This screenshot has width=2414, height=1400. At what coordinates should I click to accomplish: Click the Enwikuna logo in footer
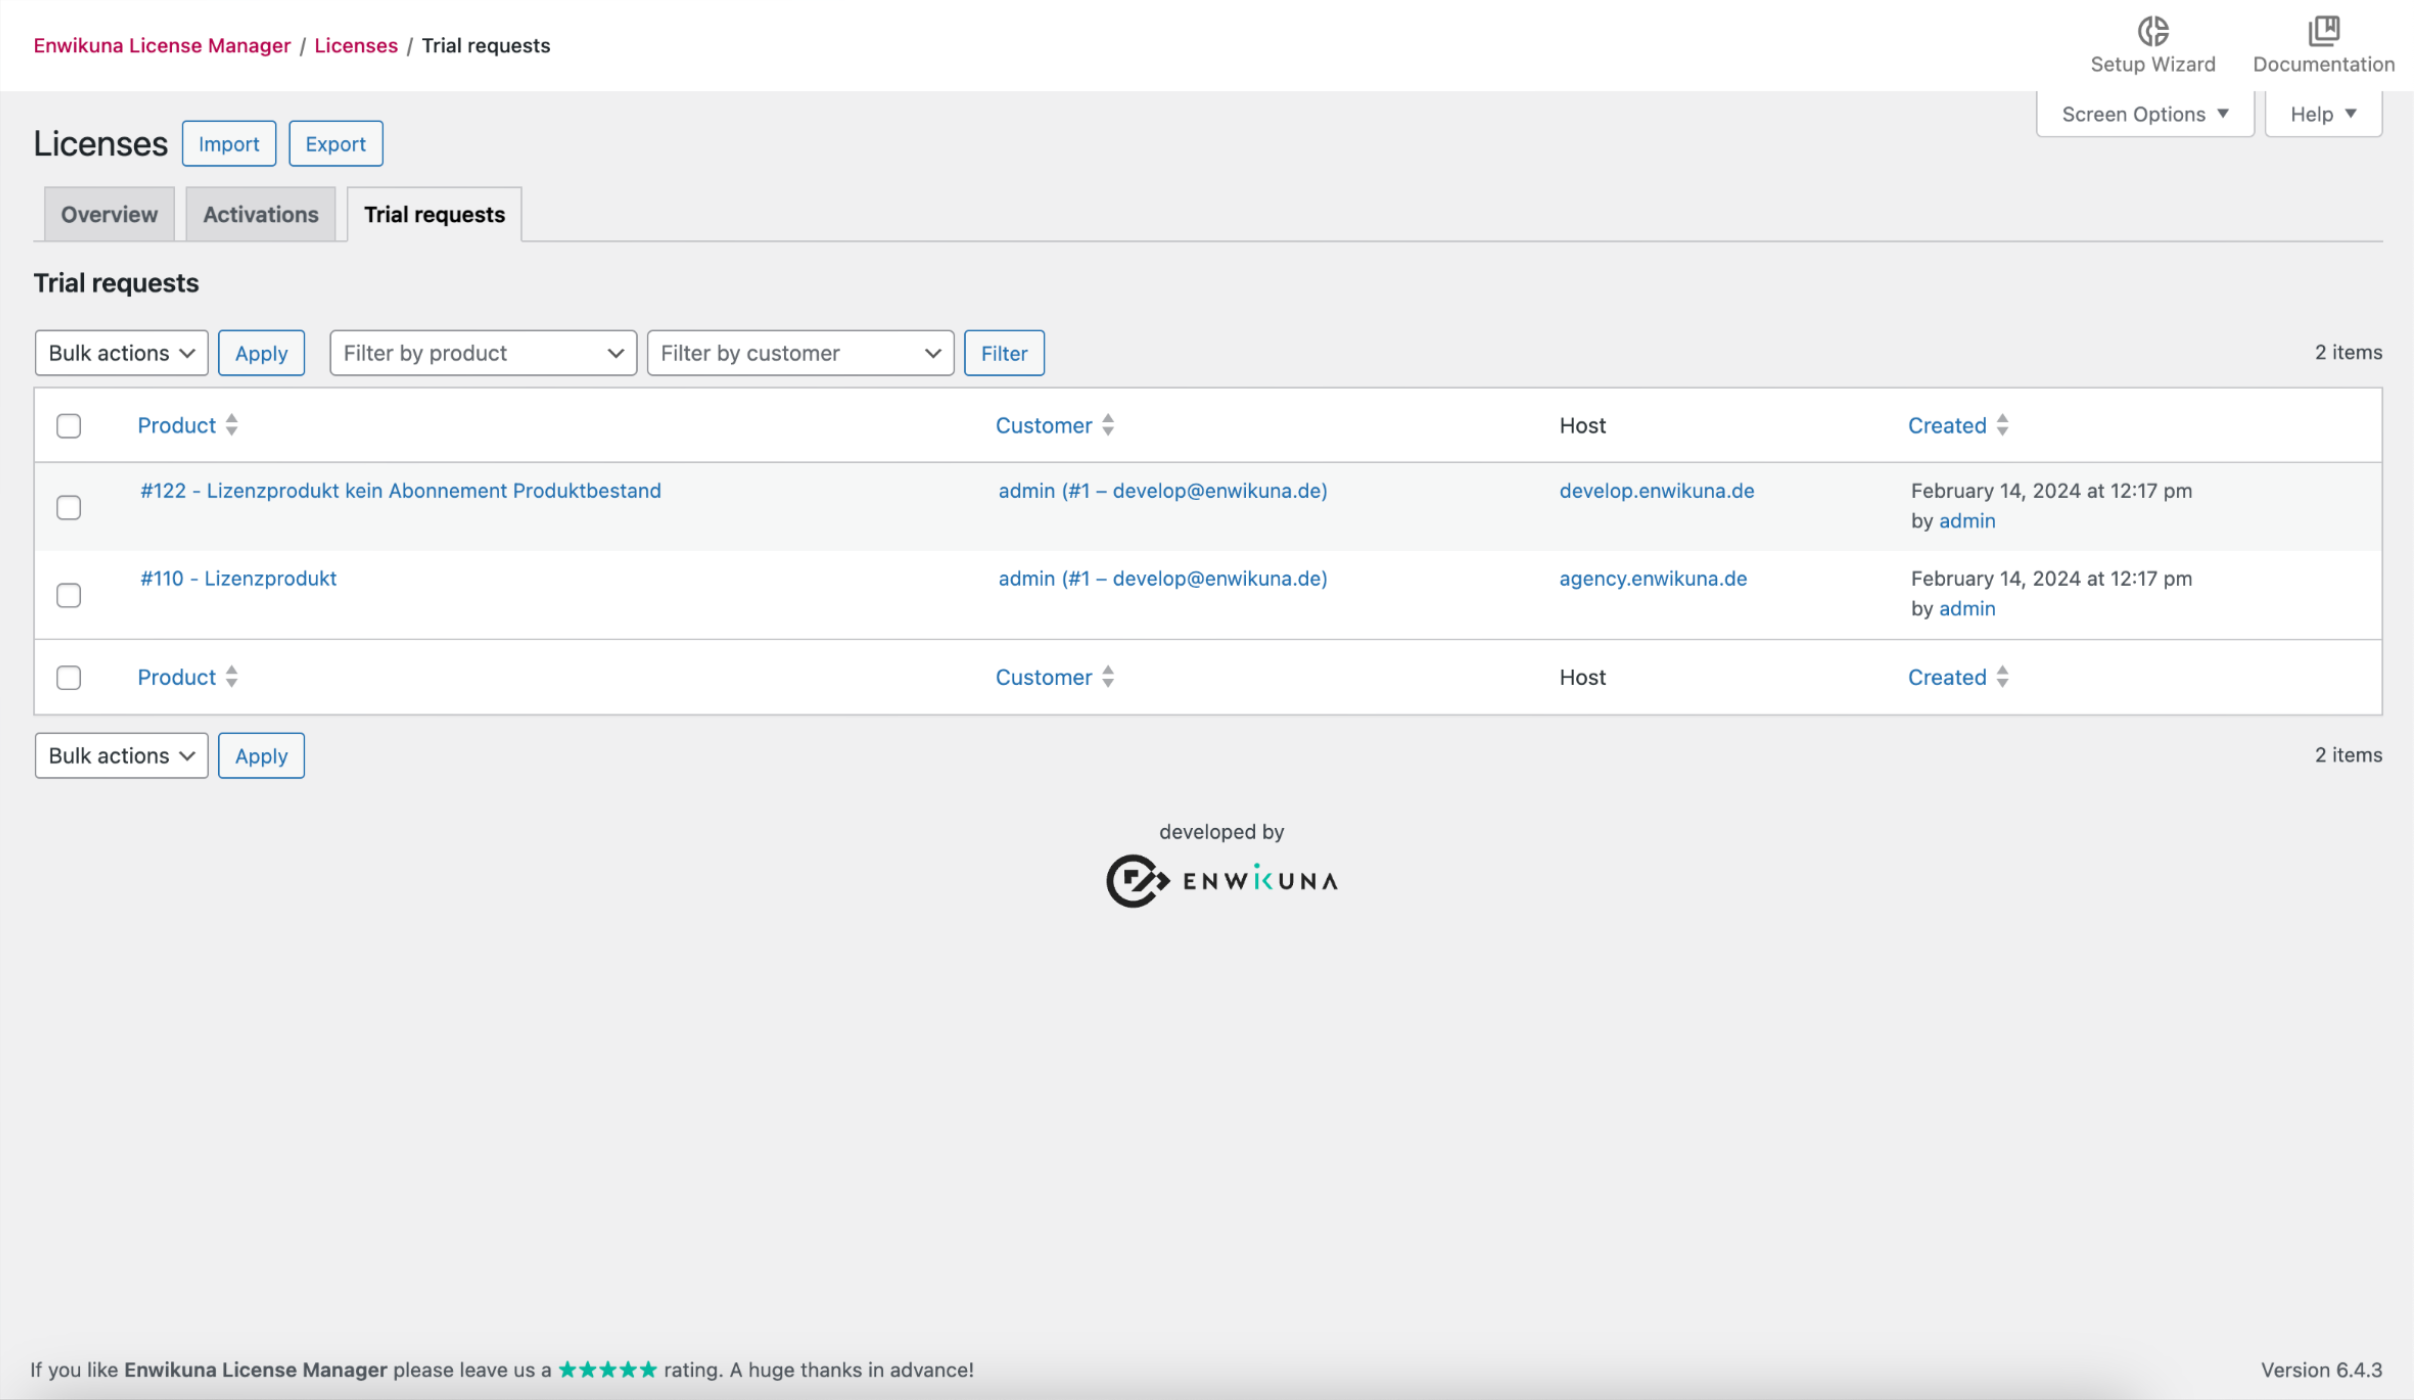point(1221,881)
